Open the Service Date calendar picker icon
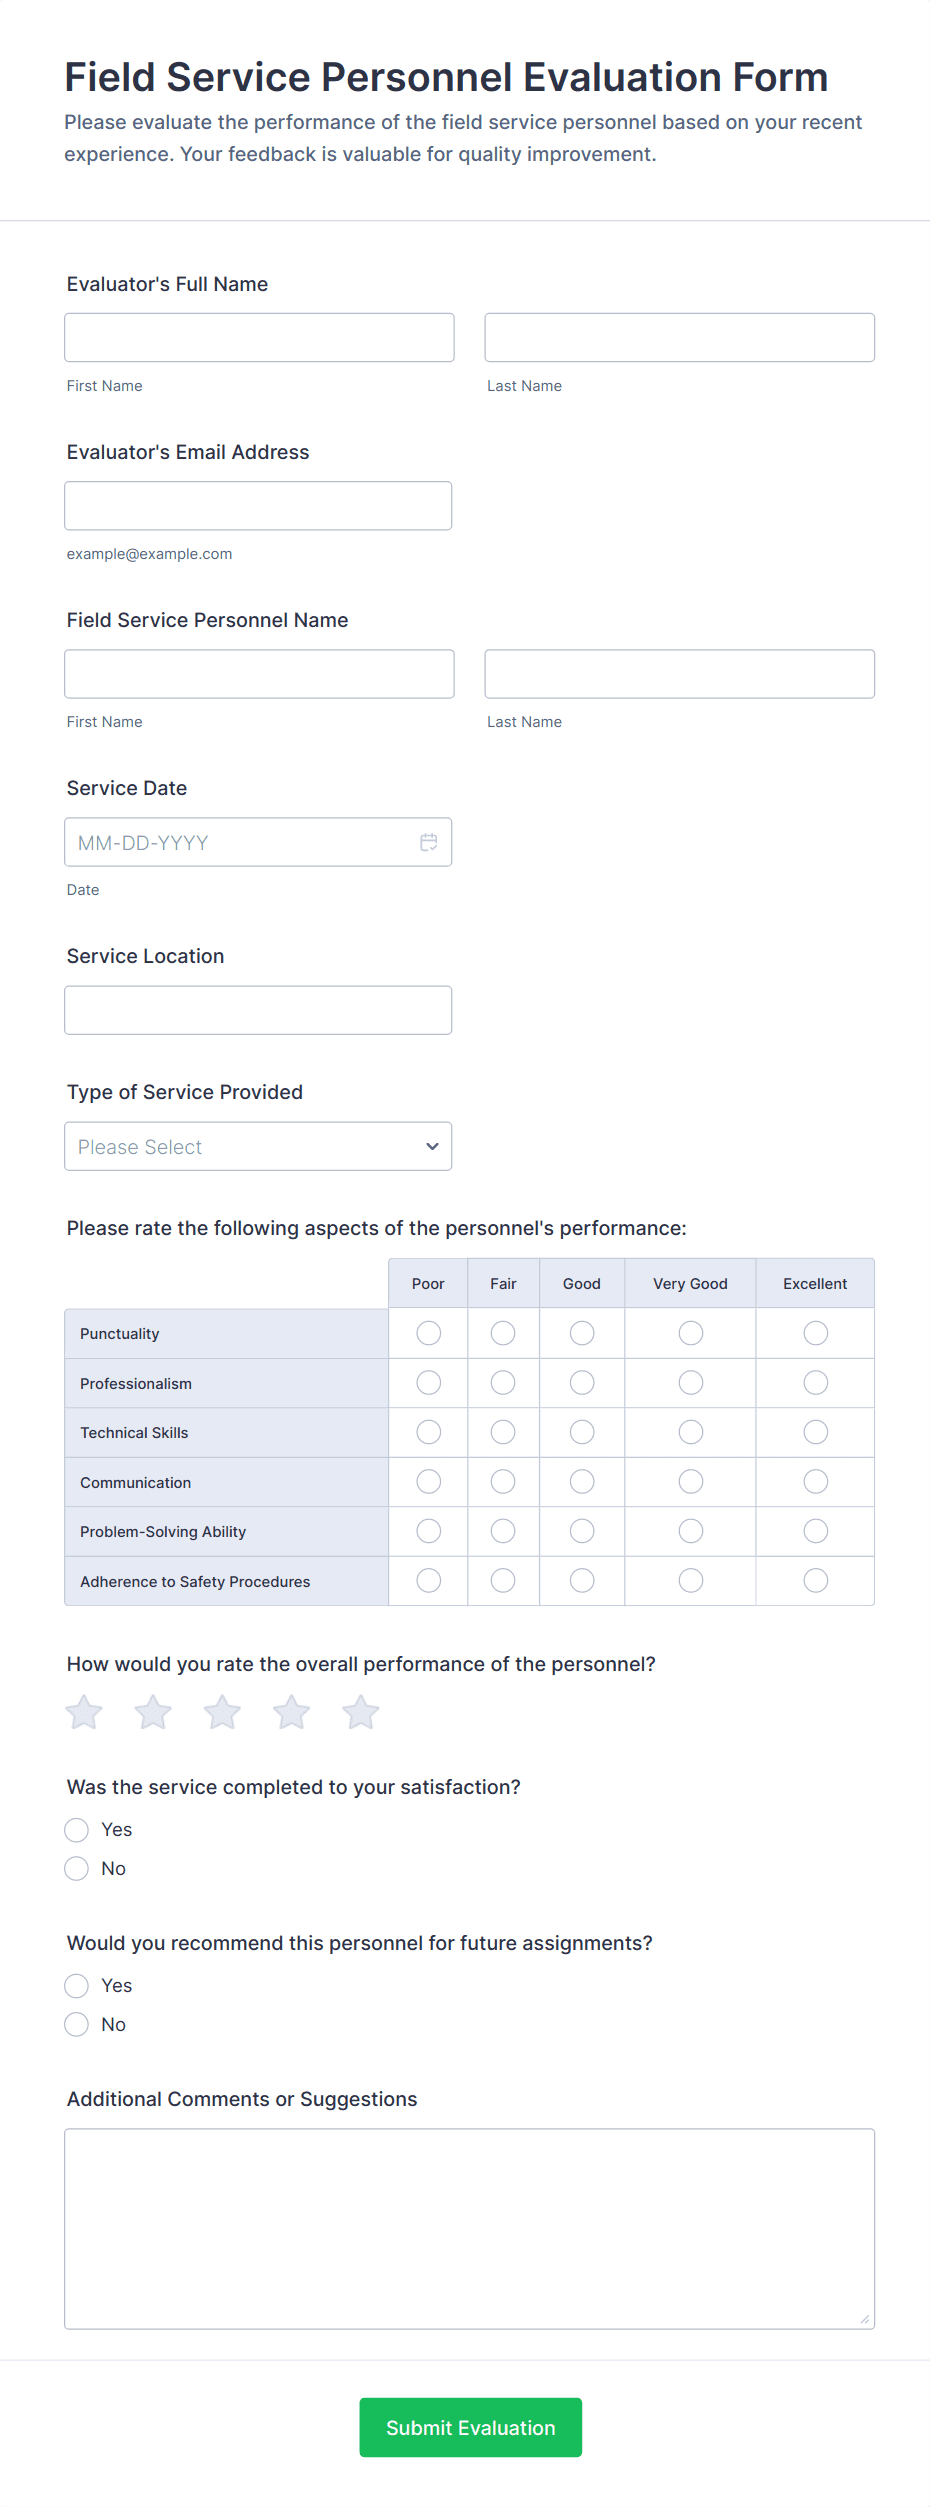The width and height of the screenshot is (930, 2507). click(x=428, y=842)
